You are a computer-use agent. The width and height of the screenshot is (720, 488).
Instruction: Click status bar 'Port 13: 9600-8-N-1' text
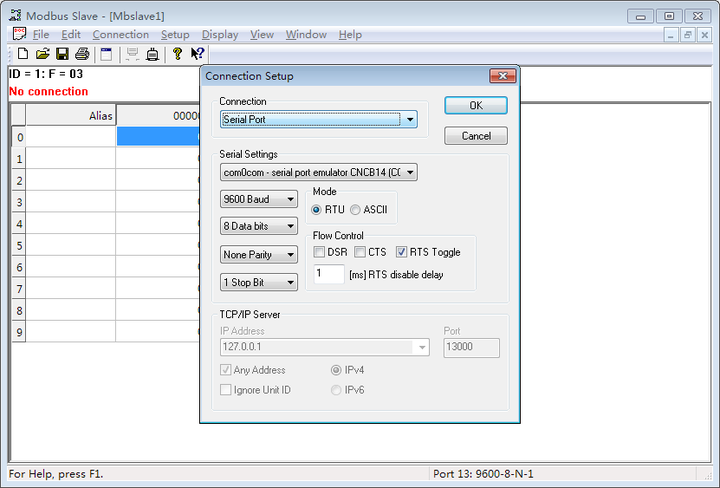(483, 474)
